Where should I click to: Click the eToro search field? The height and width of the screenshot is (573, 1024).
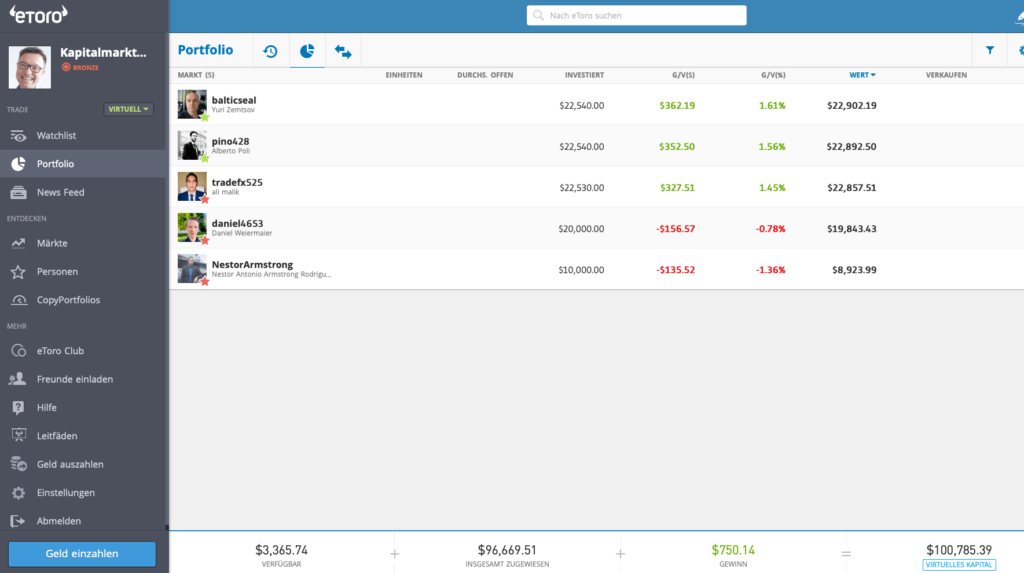637,16
